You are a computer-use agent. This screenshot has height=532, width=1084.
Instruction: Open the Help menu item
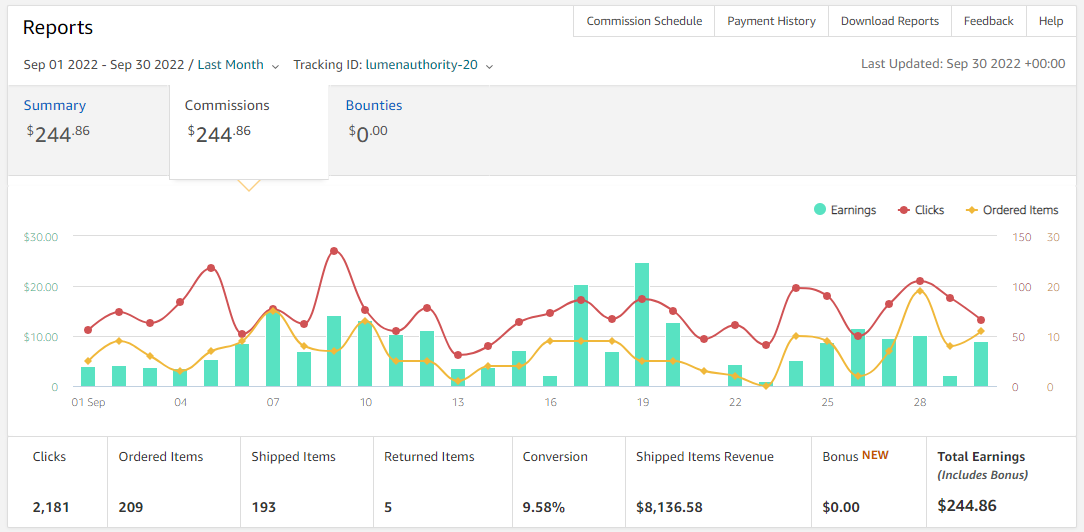point(1051,21)
